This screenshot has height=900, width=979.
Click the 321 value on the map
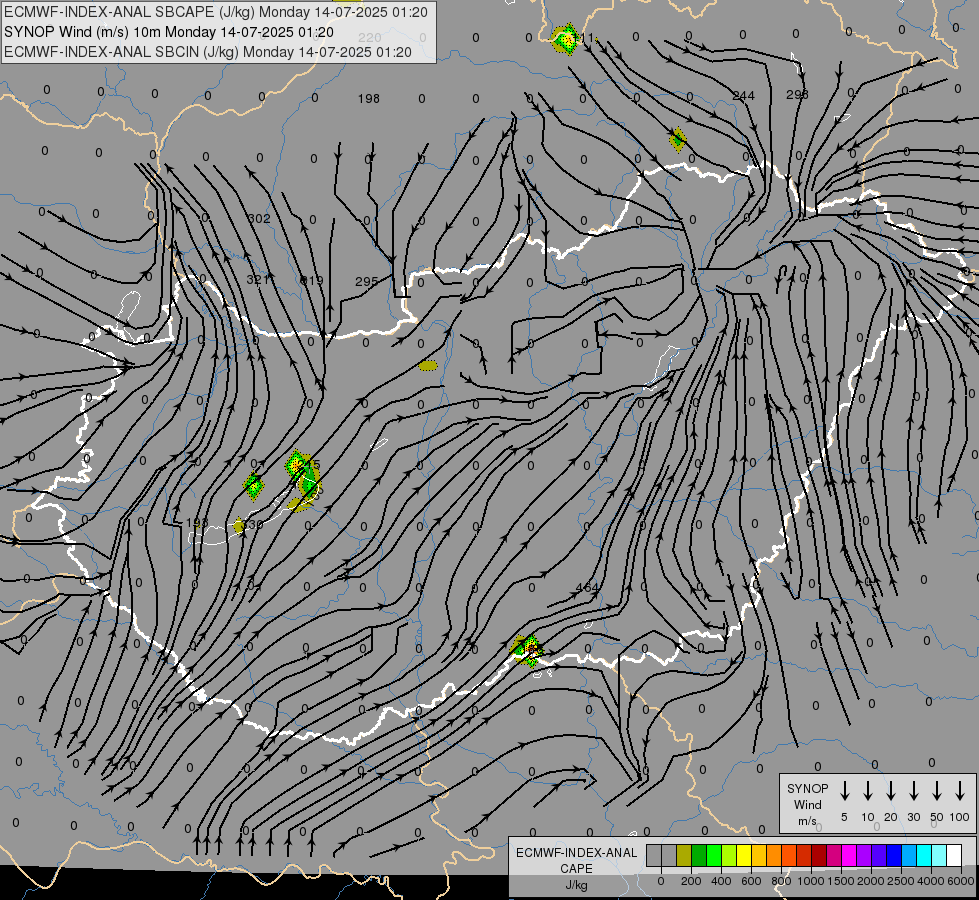pyautogui.click(x=257, y=280)
